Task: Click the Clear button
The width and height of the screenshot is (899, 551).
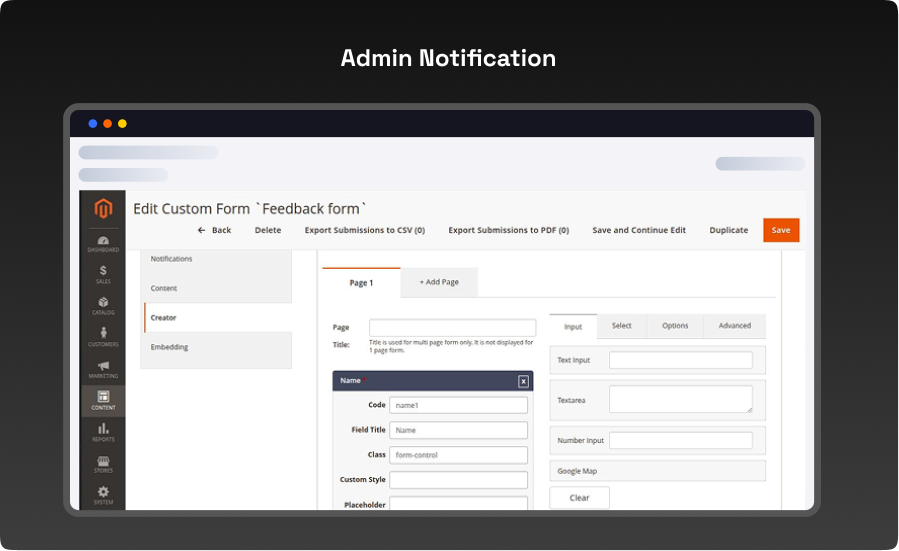Action: [x=579, y=497]
